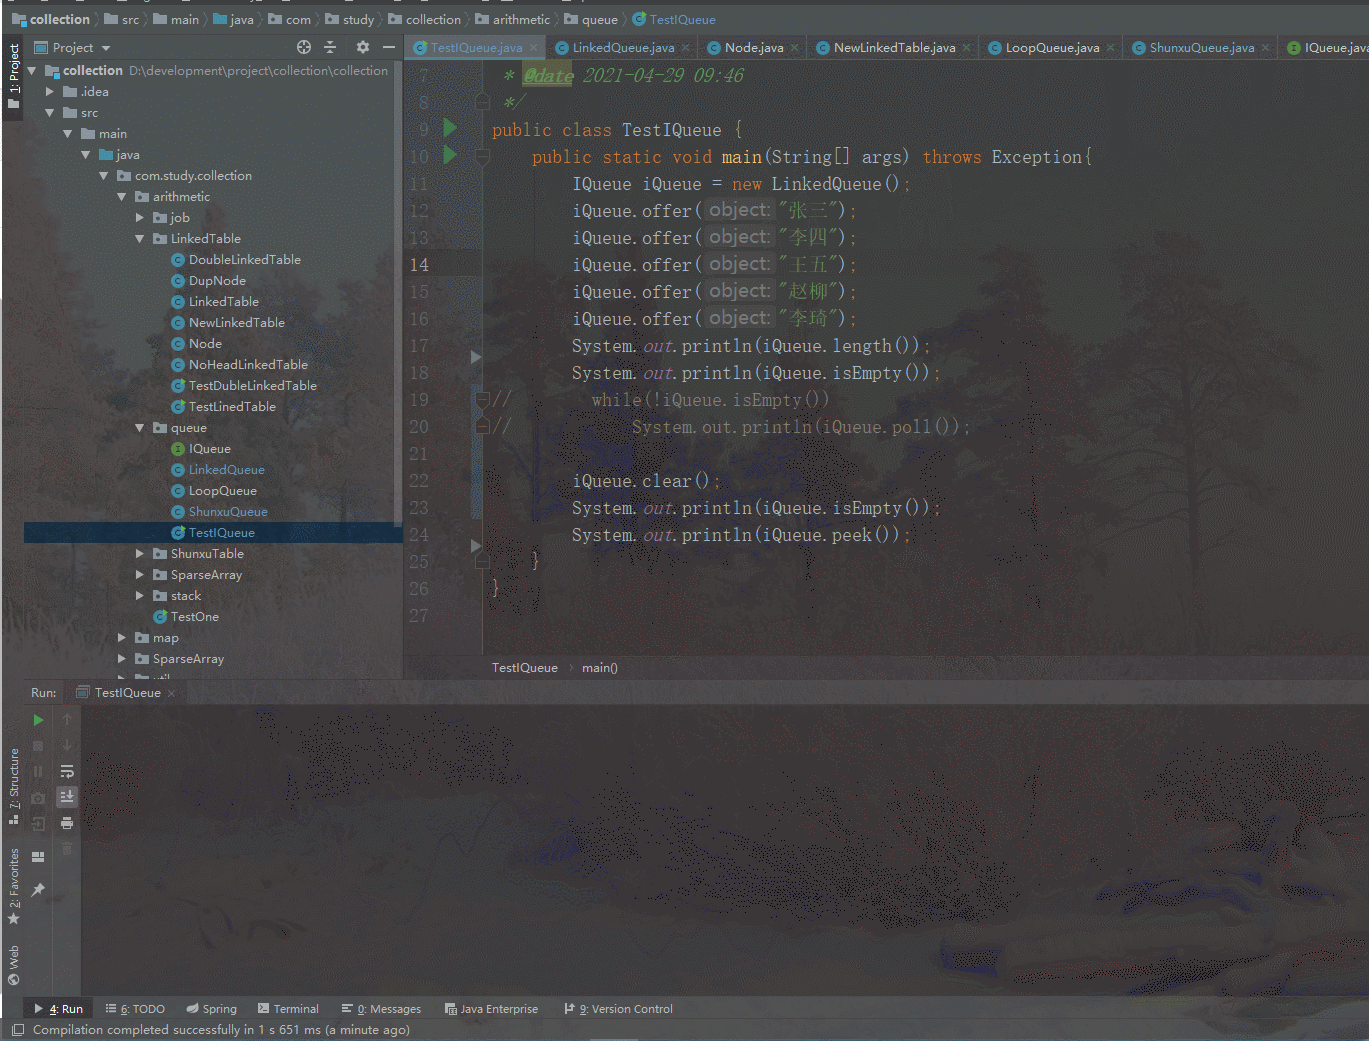Toggle the Project tool window from the left stripe
Viewport: 1369px width, 1048px height.
(x=14, y=76)
